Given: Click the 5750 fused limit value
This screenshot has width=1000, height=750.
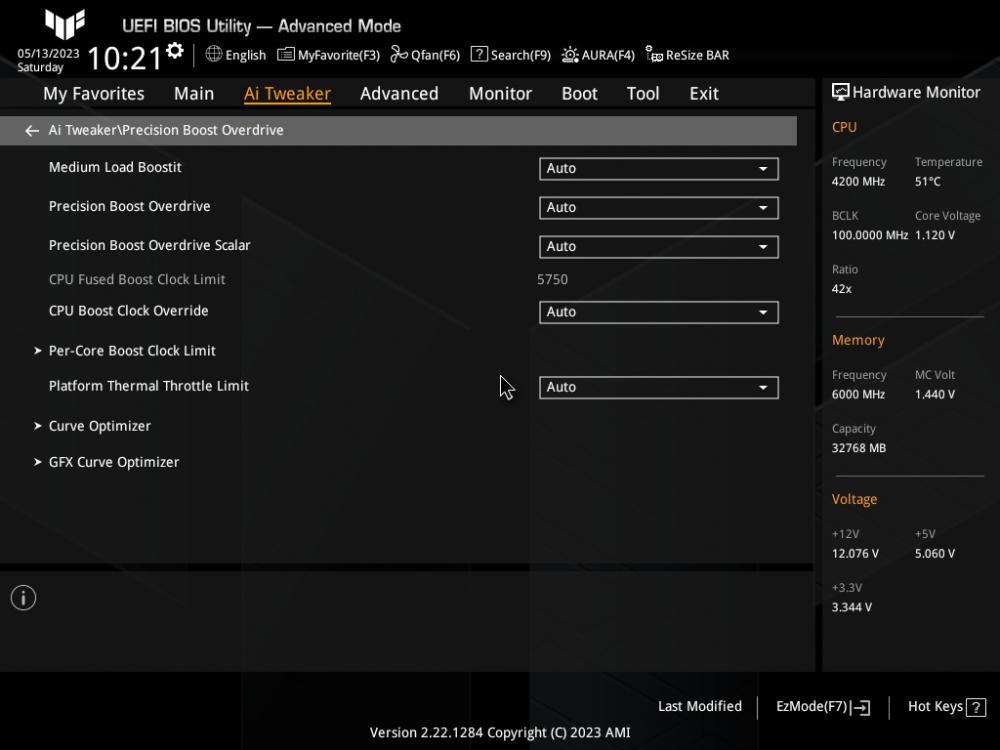Looking at the screenshot, I should coord(552,279).
